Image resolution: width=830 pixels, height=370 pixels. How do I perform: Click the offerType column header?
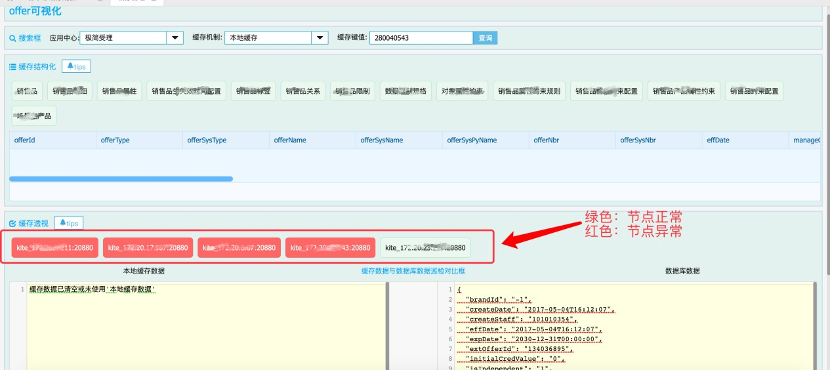140,140
